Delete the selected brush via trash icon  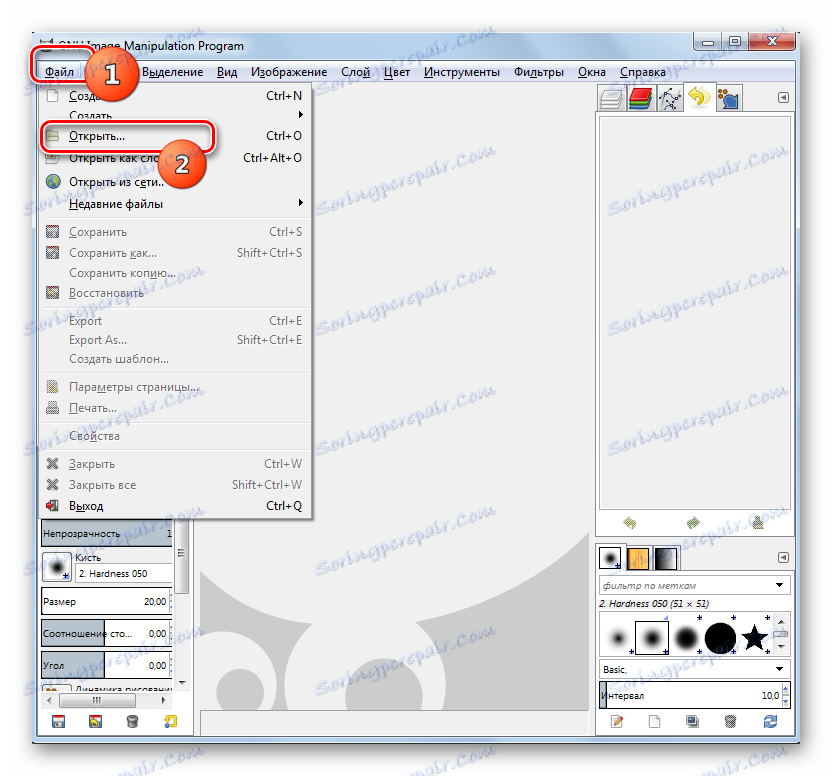[731, 721]
